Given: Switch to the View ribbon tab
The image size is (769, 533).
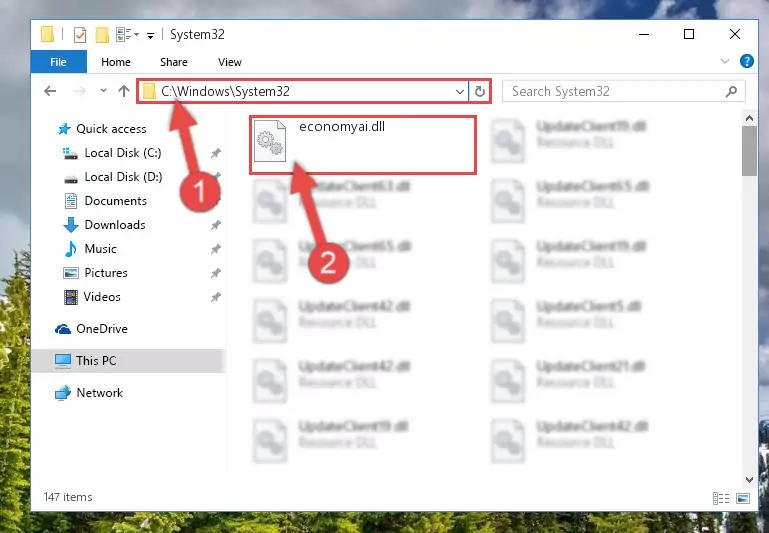Looking at the screenshot, I should pyautogui.click(x=229, y=62).
